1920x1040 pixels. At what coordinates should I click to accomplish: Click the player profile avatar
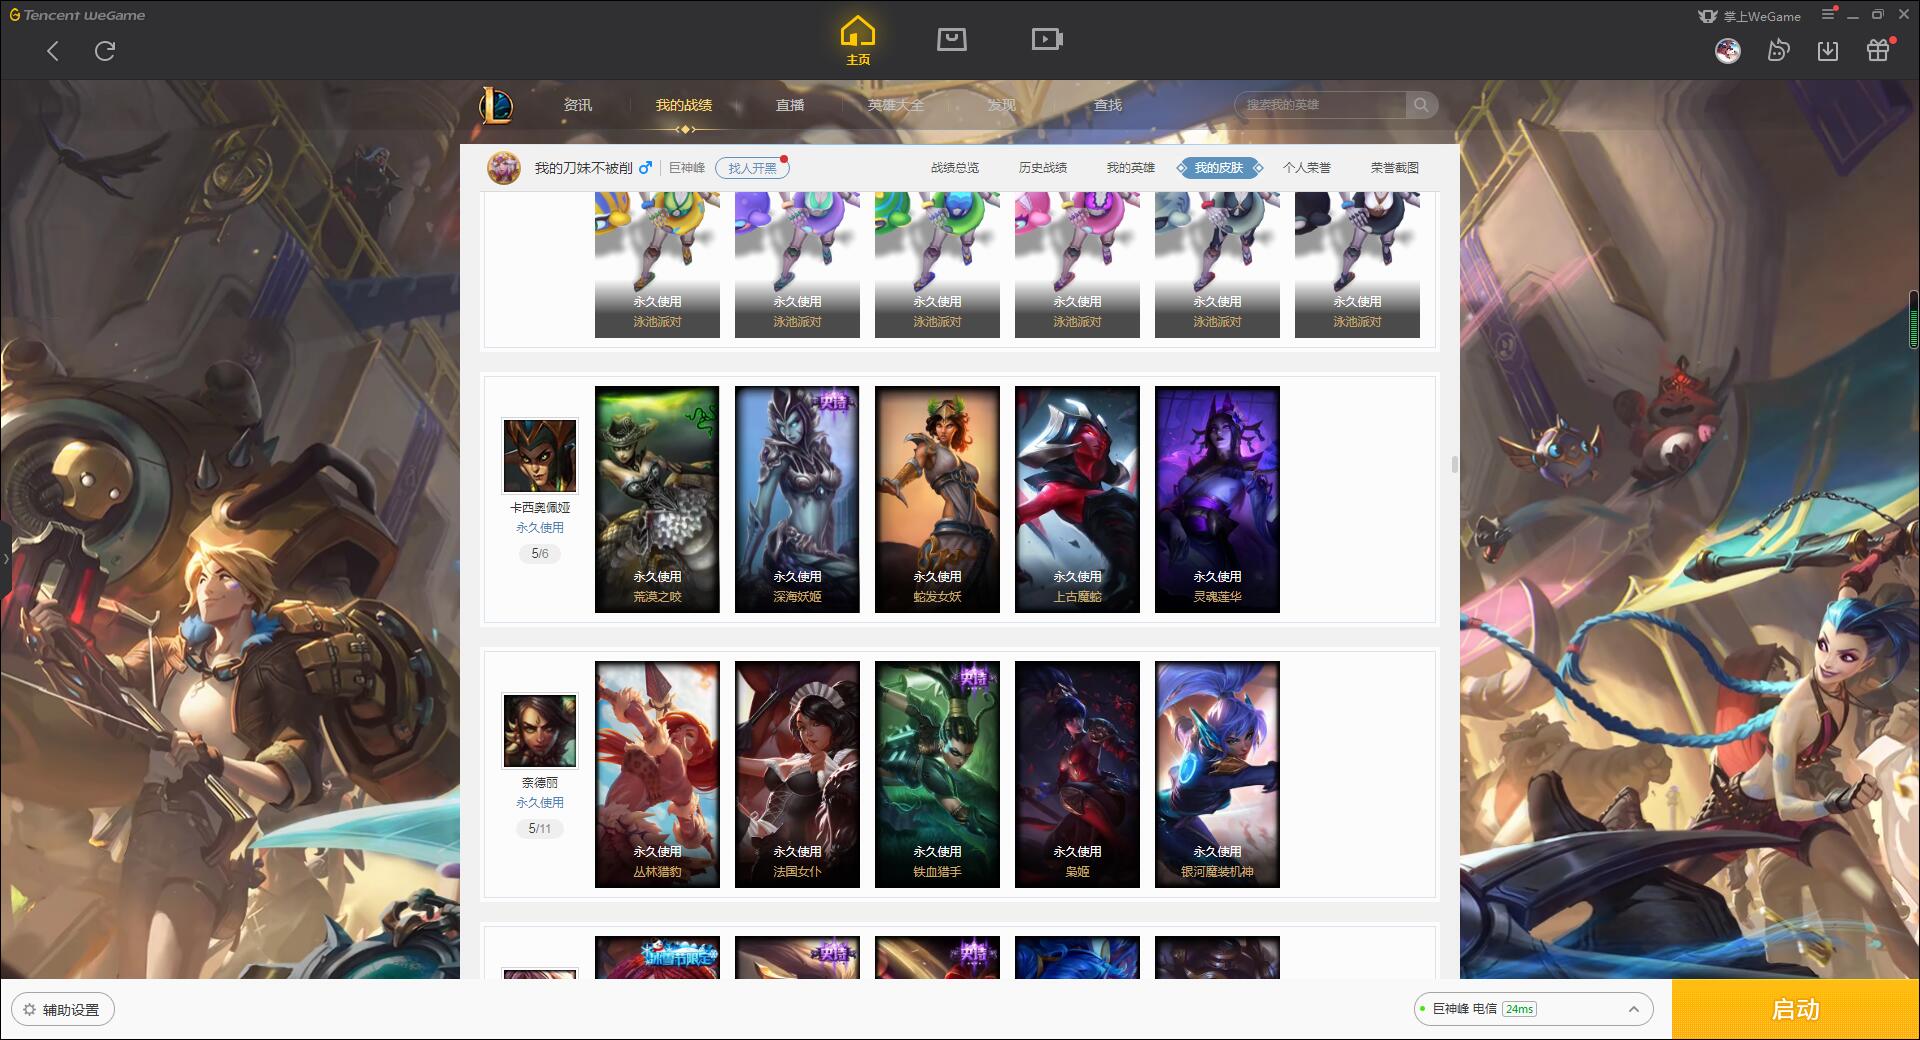504,168
